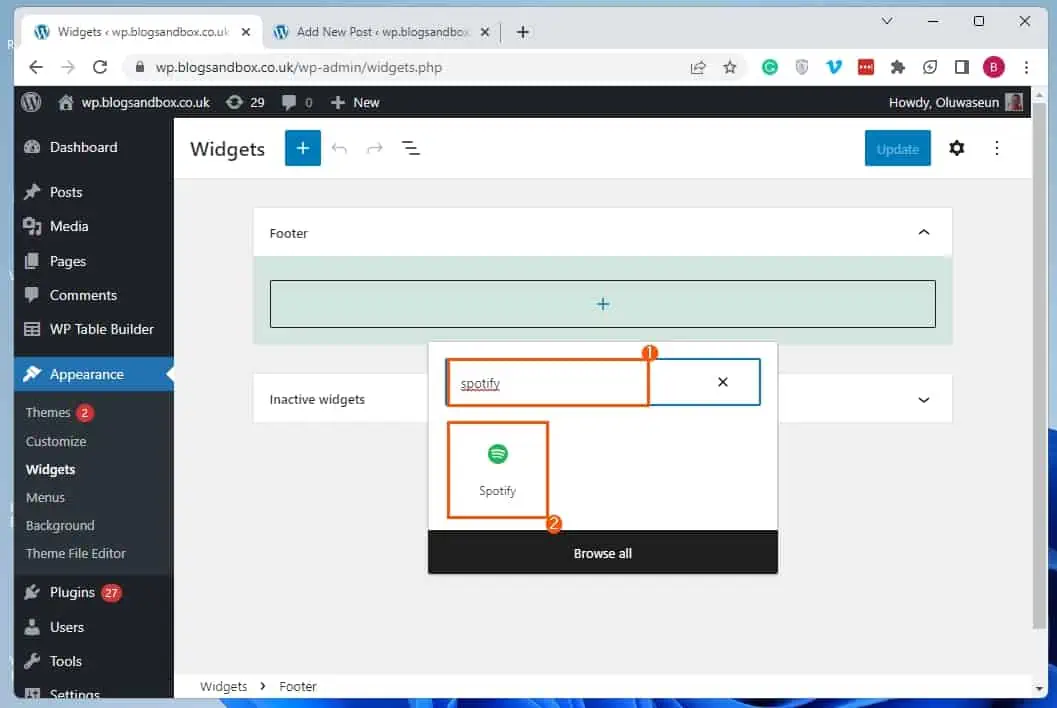
Task: Open the Chrome three-dot menu
Action: click(x=1026, y=67)
